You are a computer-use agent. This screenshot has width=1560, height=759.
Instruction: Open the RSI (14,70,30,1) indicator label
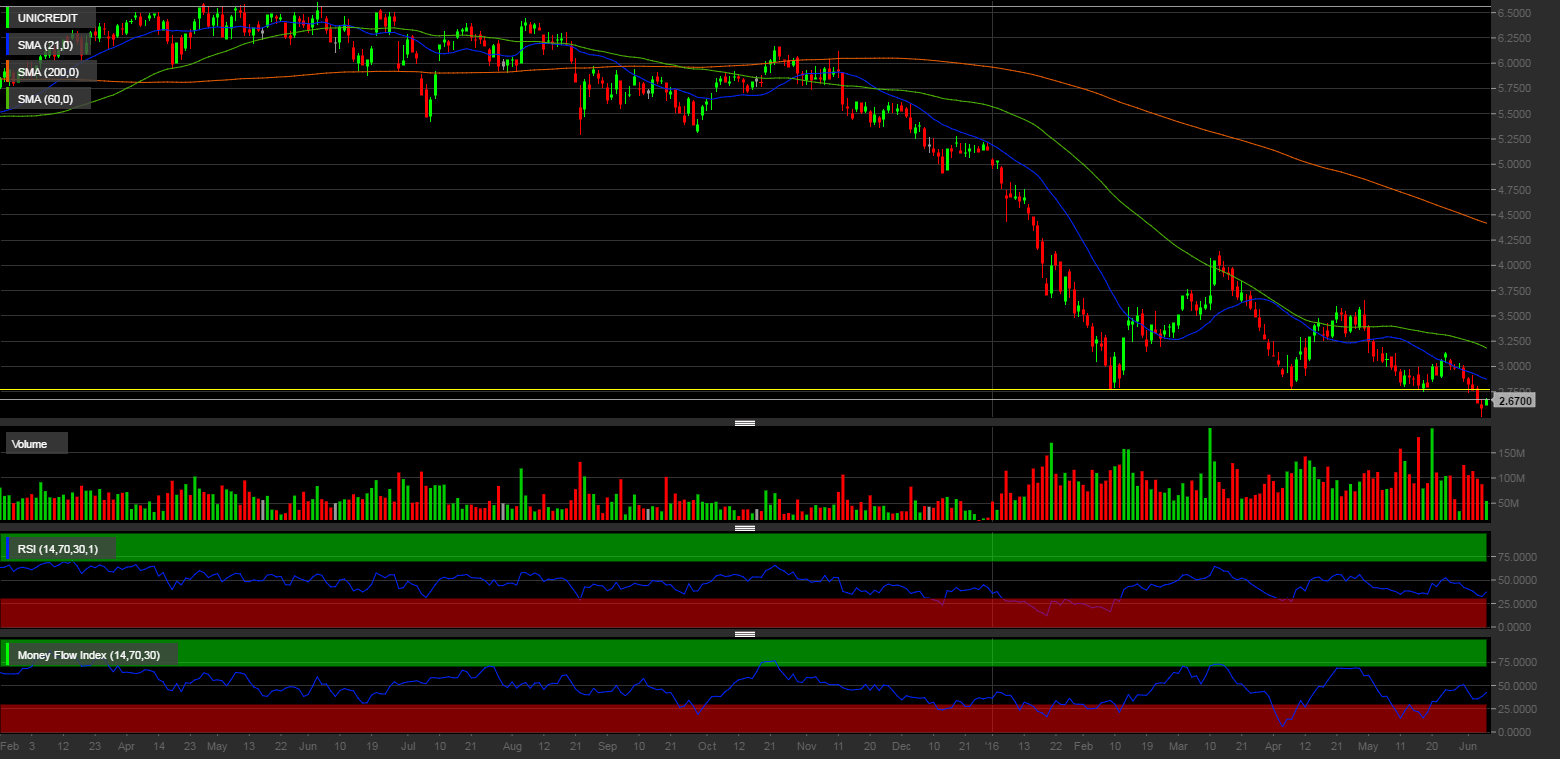click(x=62, y=548)
